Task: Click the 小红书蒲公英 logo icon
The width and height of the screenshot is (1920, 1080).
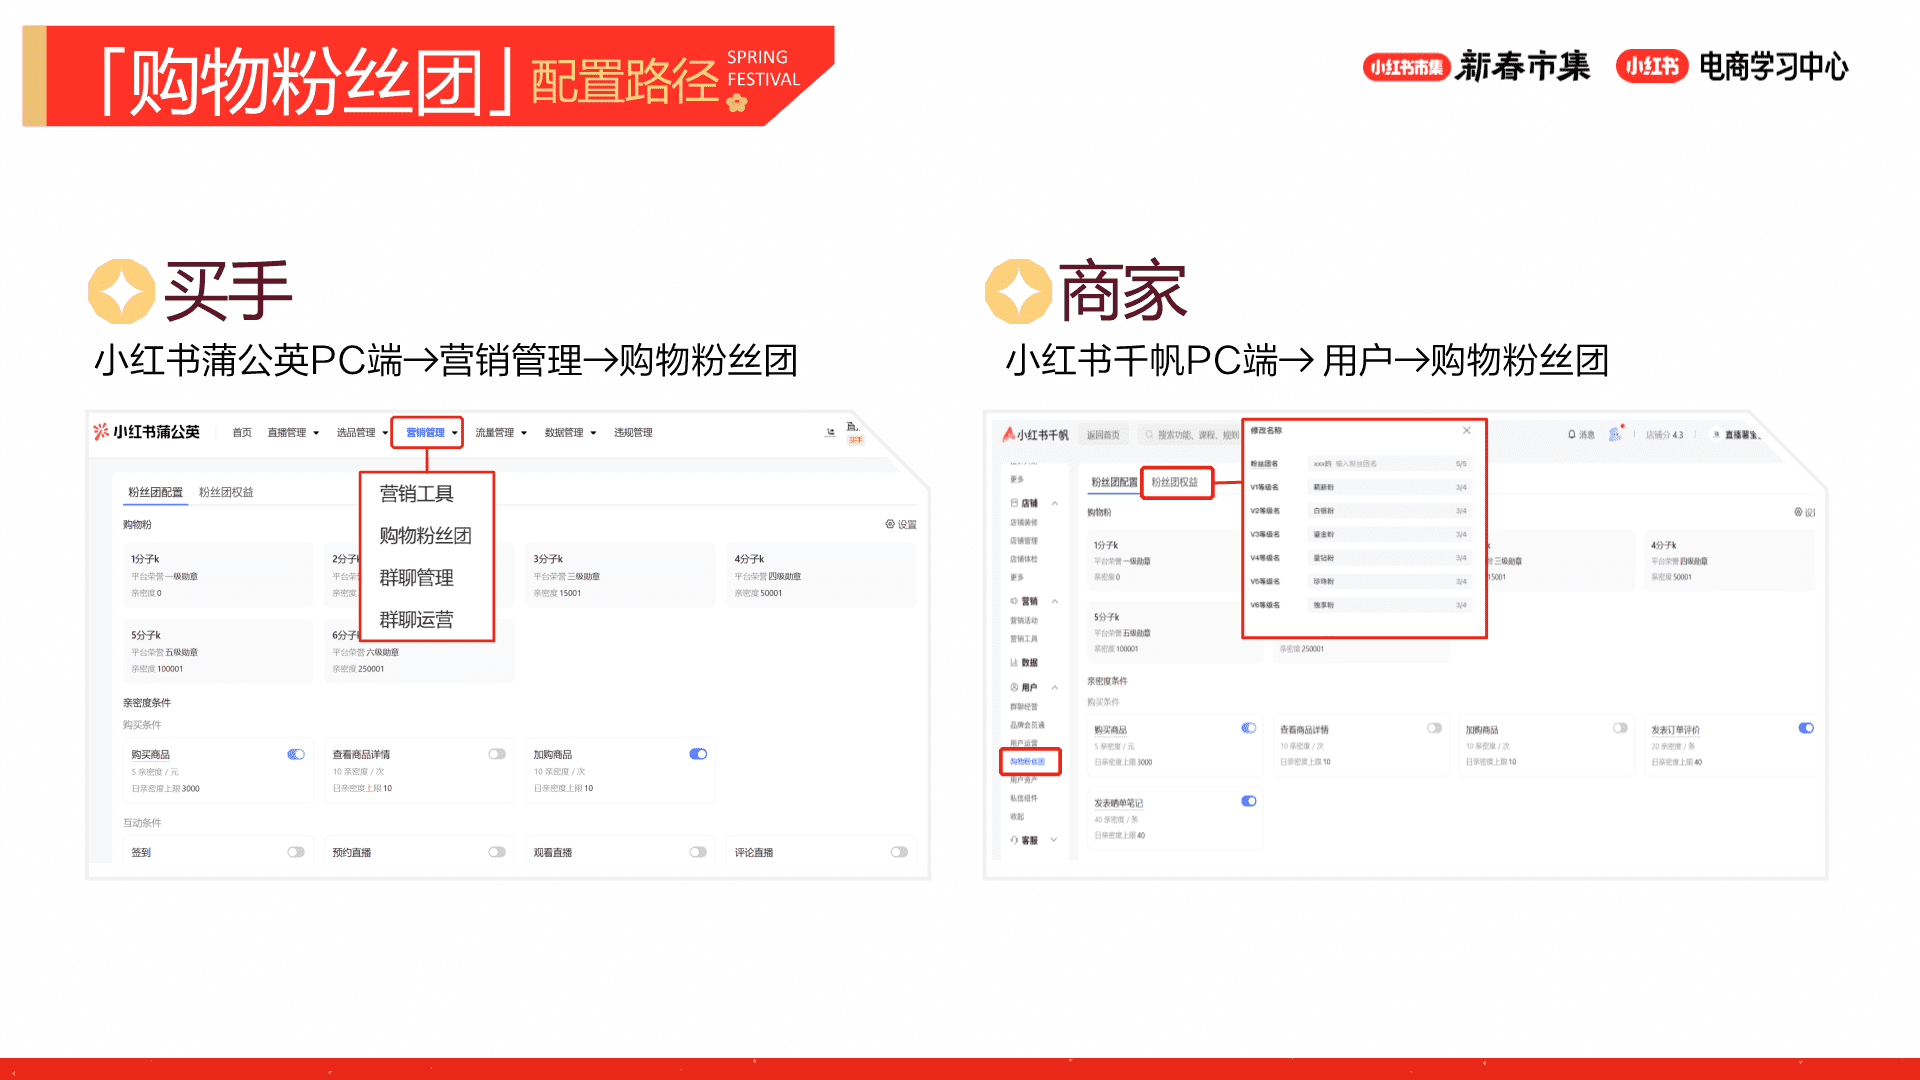Action: [101, 432]
